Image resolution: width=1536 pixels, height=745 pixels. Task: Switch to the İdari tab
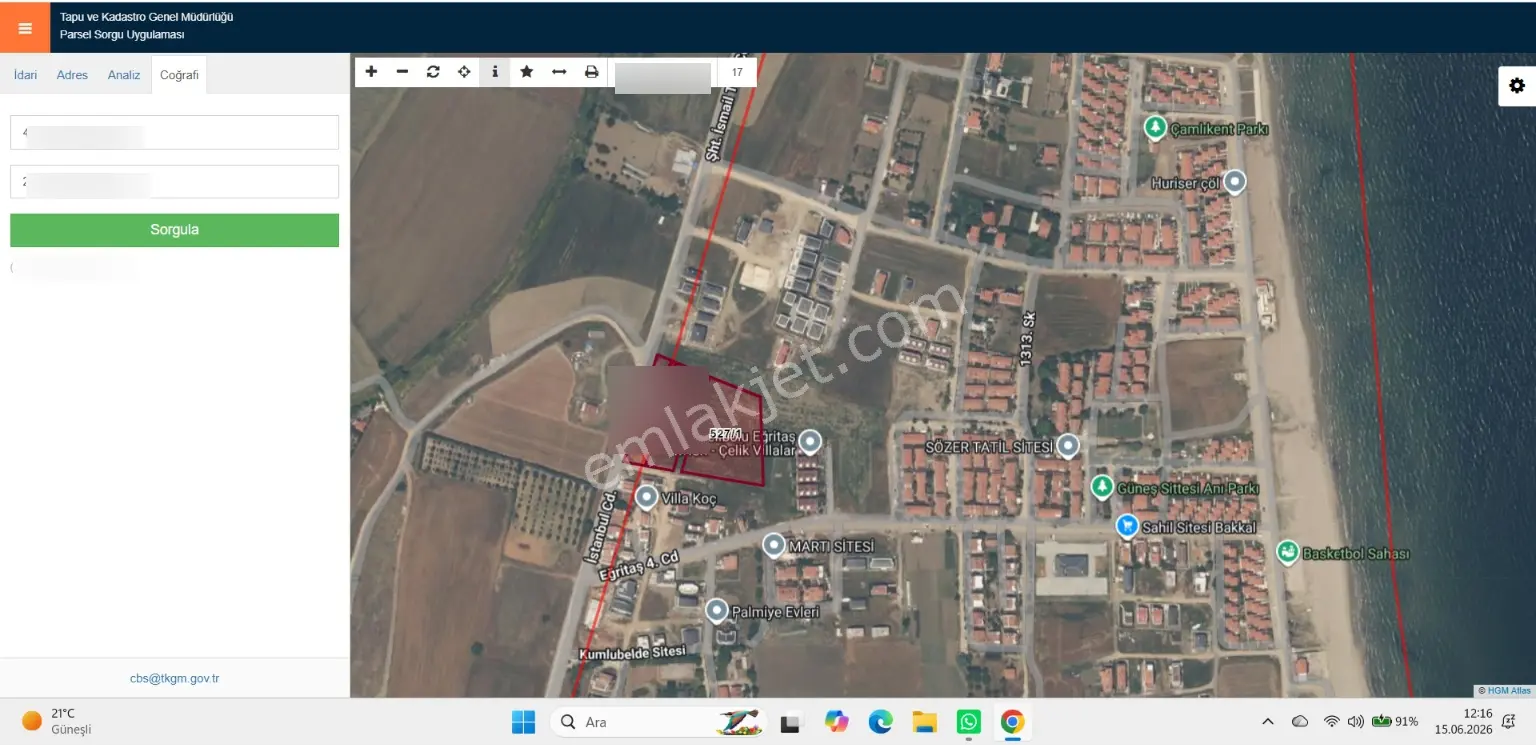pyautogui.click(x=25, y=75)
